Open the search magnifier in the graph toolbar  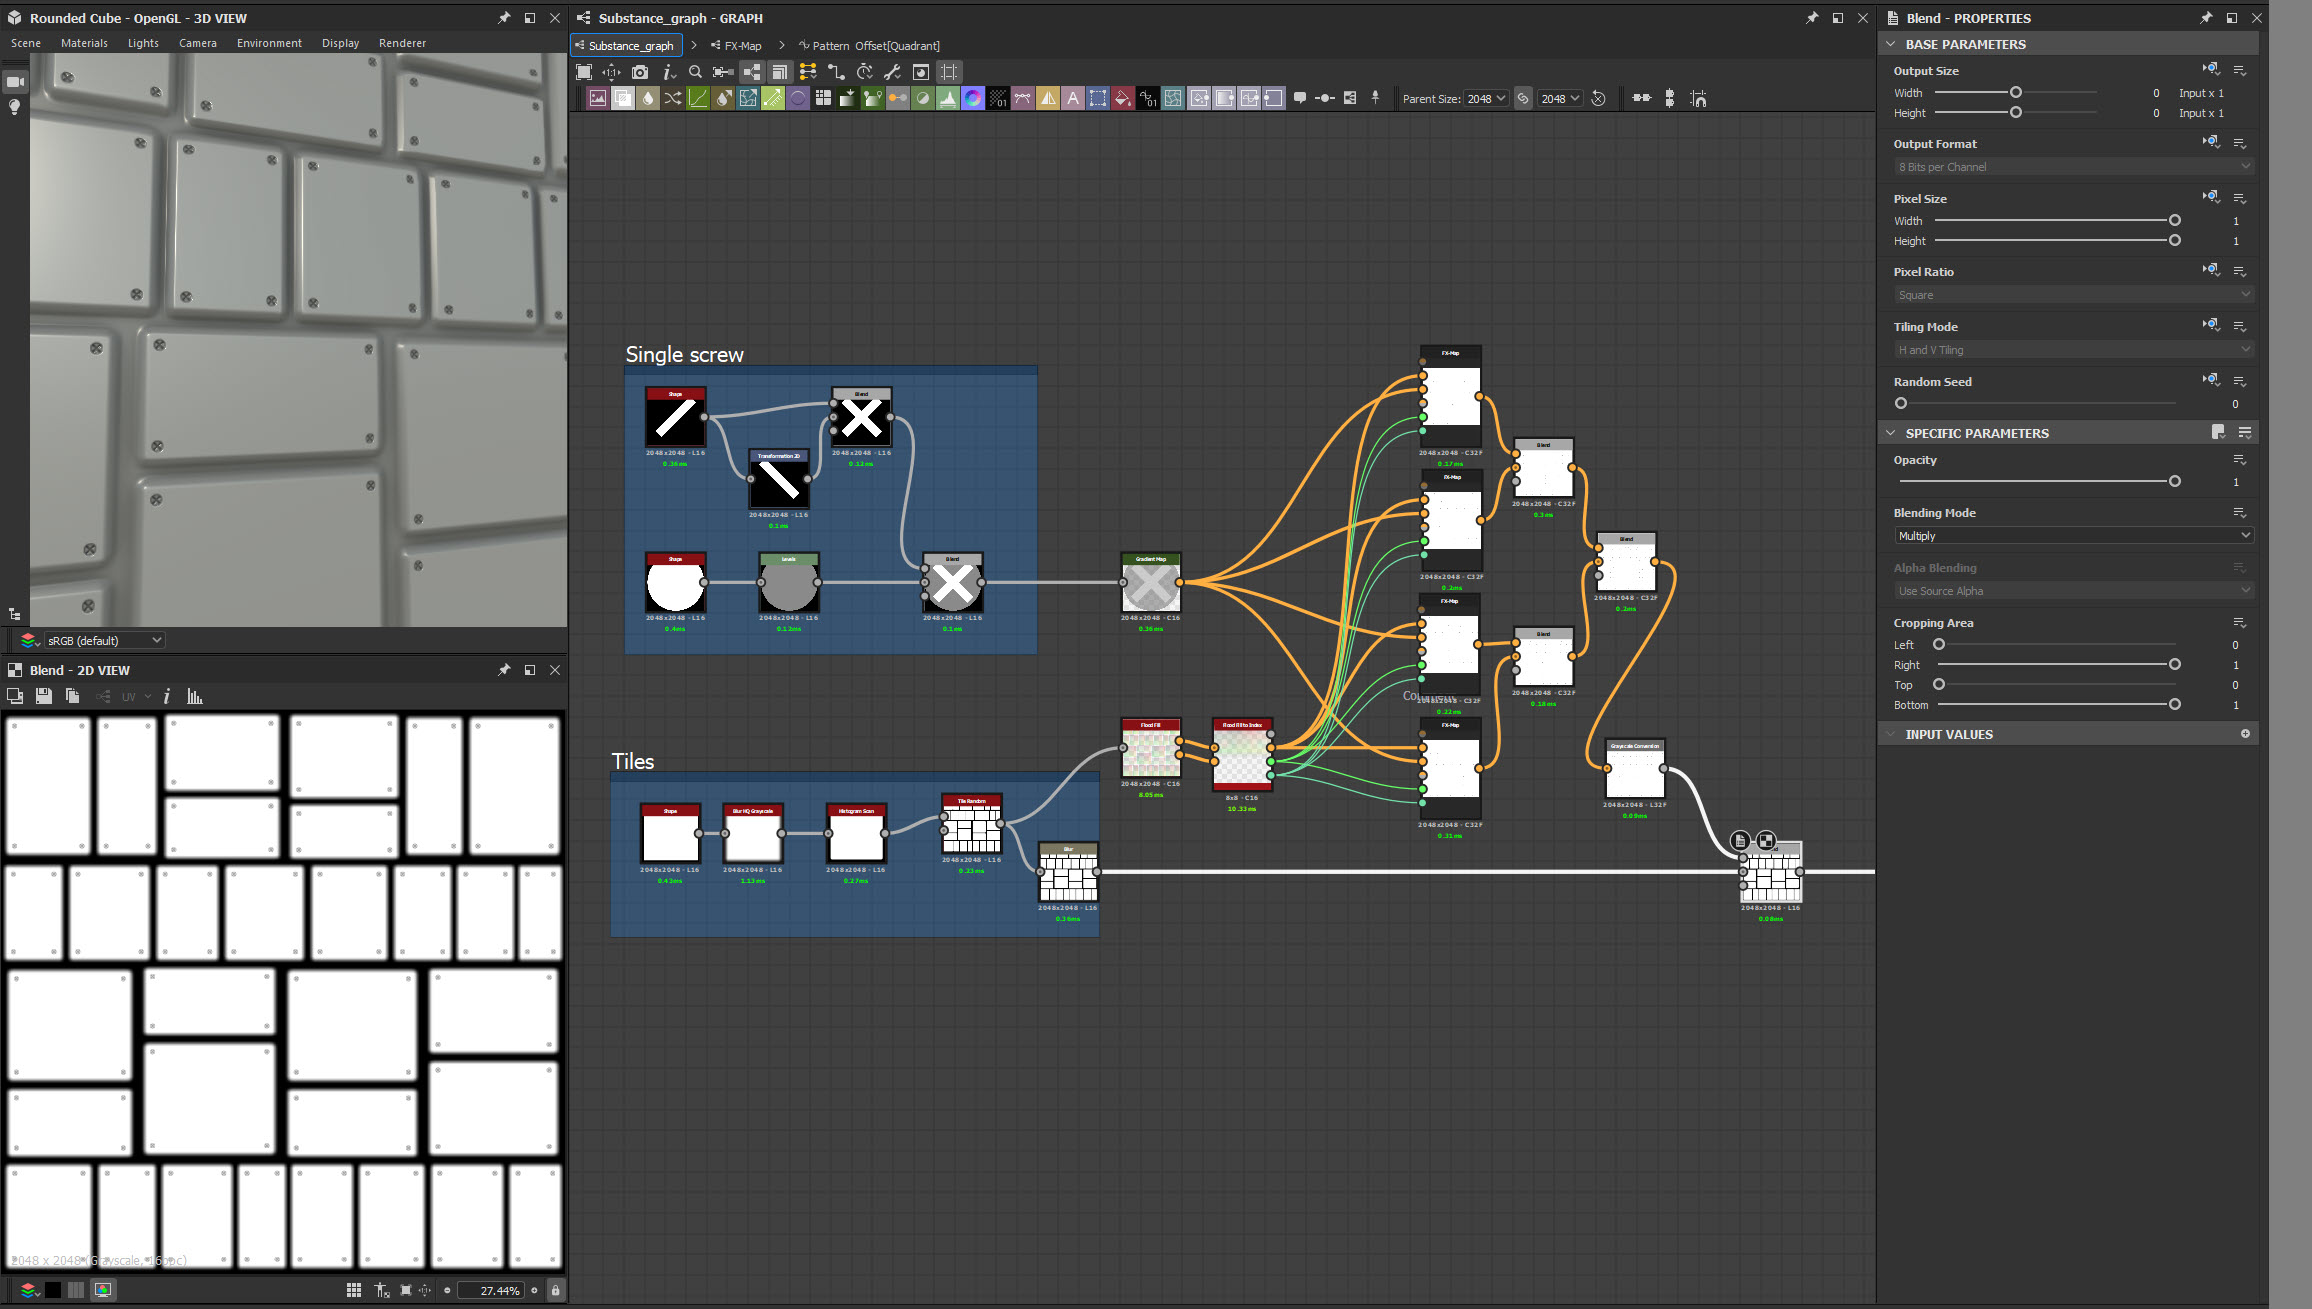pyautogui.click(x=696, y=71)
